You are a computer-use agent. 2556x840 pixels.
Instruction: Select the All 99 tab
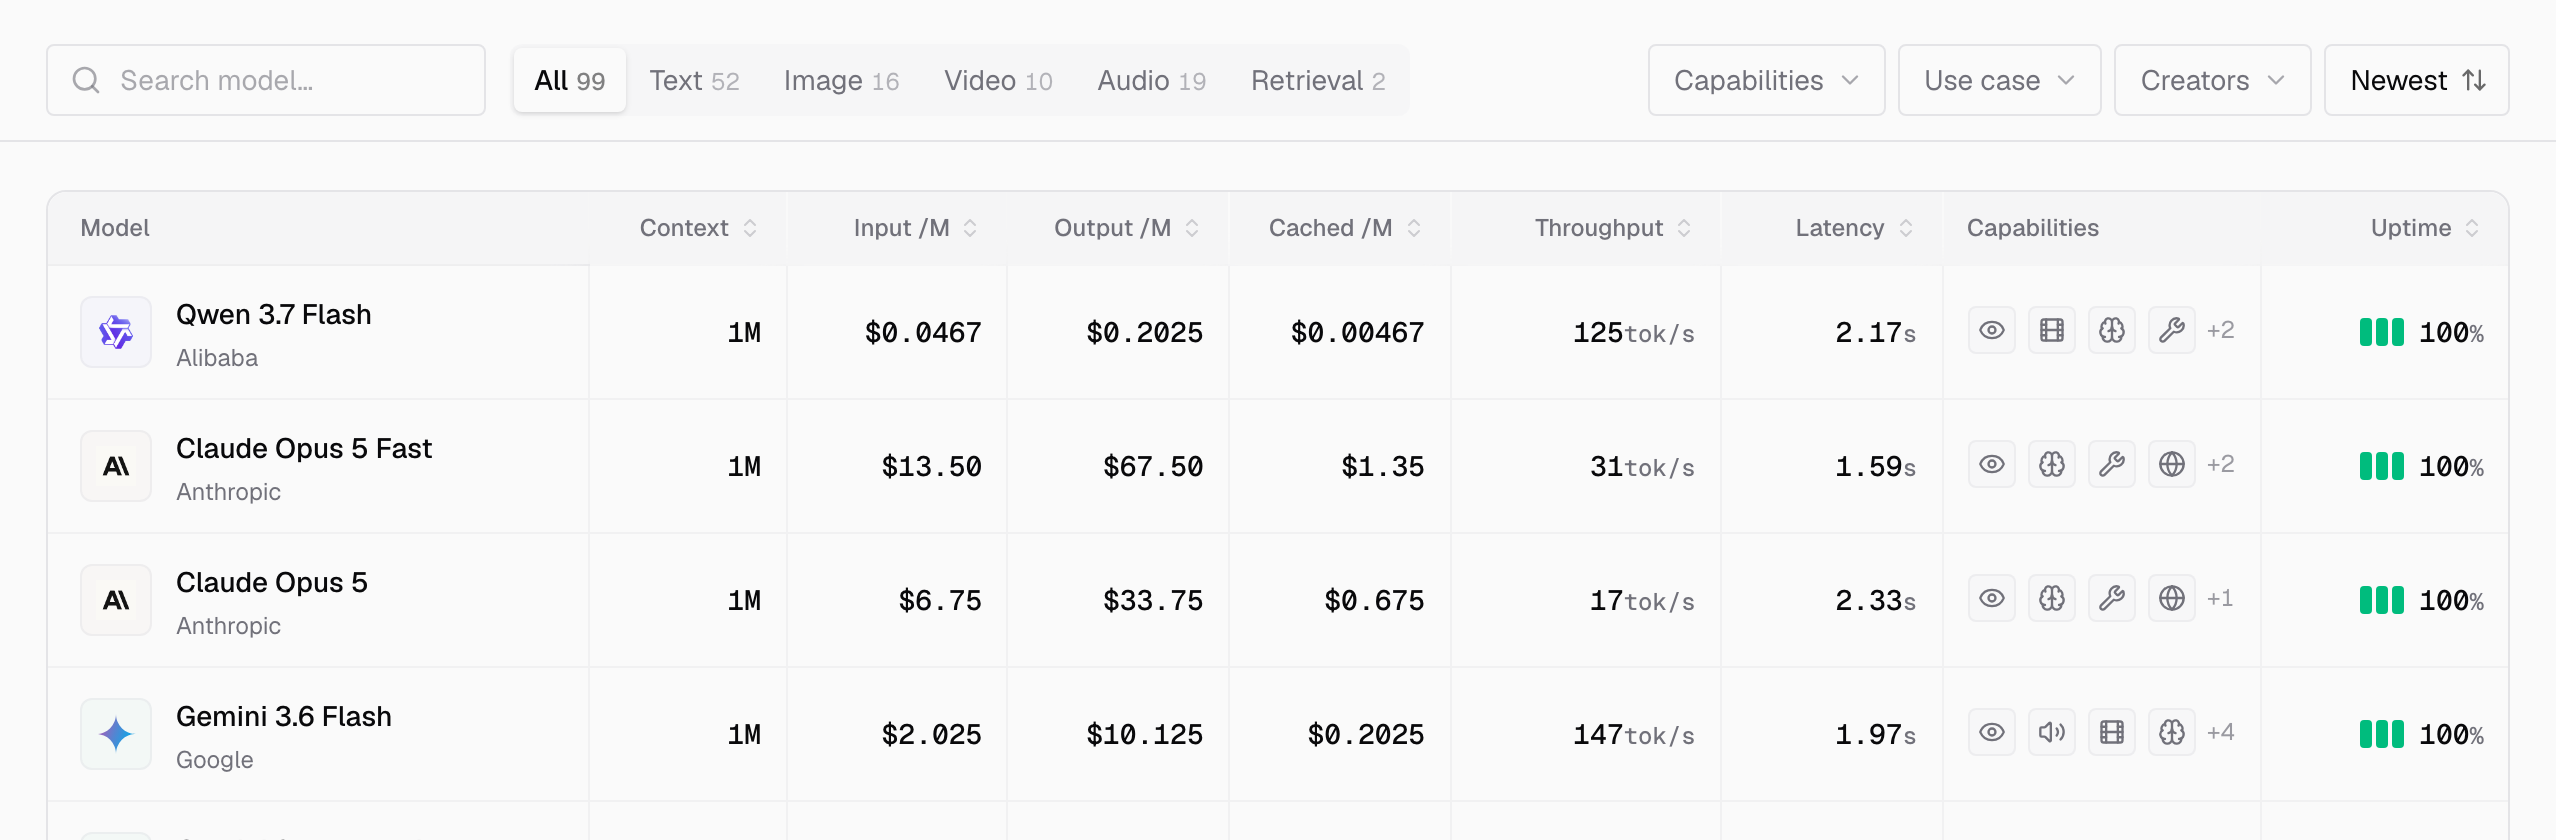coord(570,80)
